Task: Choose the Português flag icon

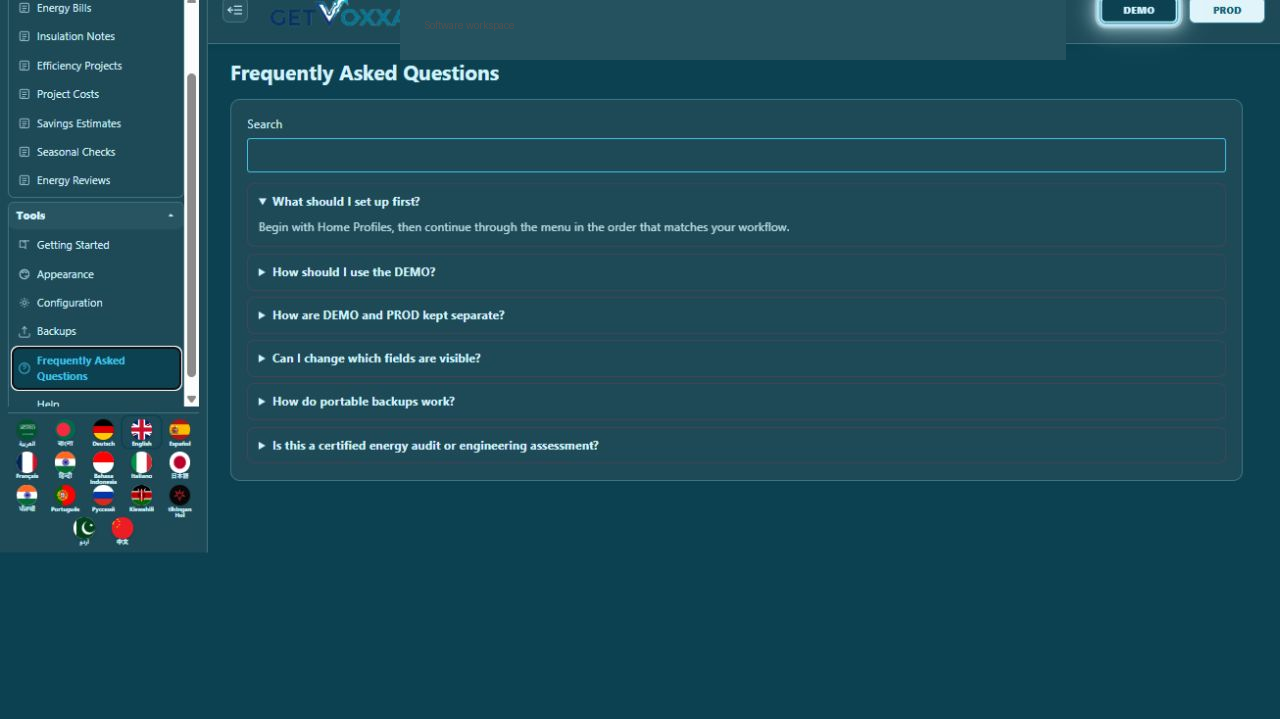Action: click(65, 499)
